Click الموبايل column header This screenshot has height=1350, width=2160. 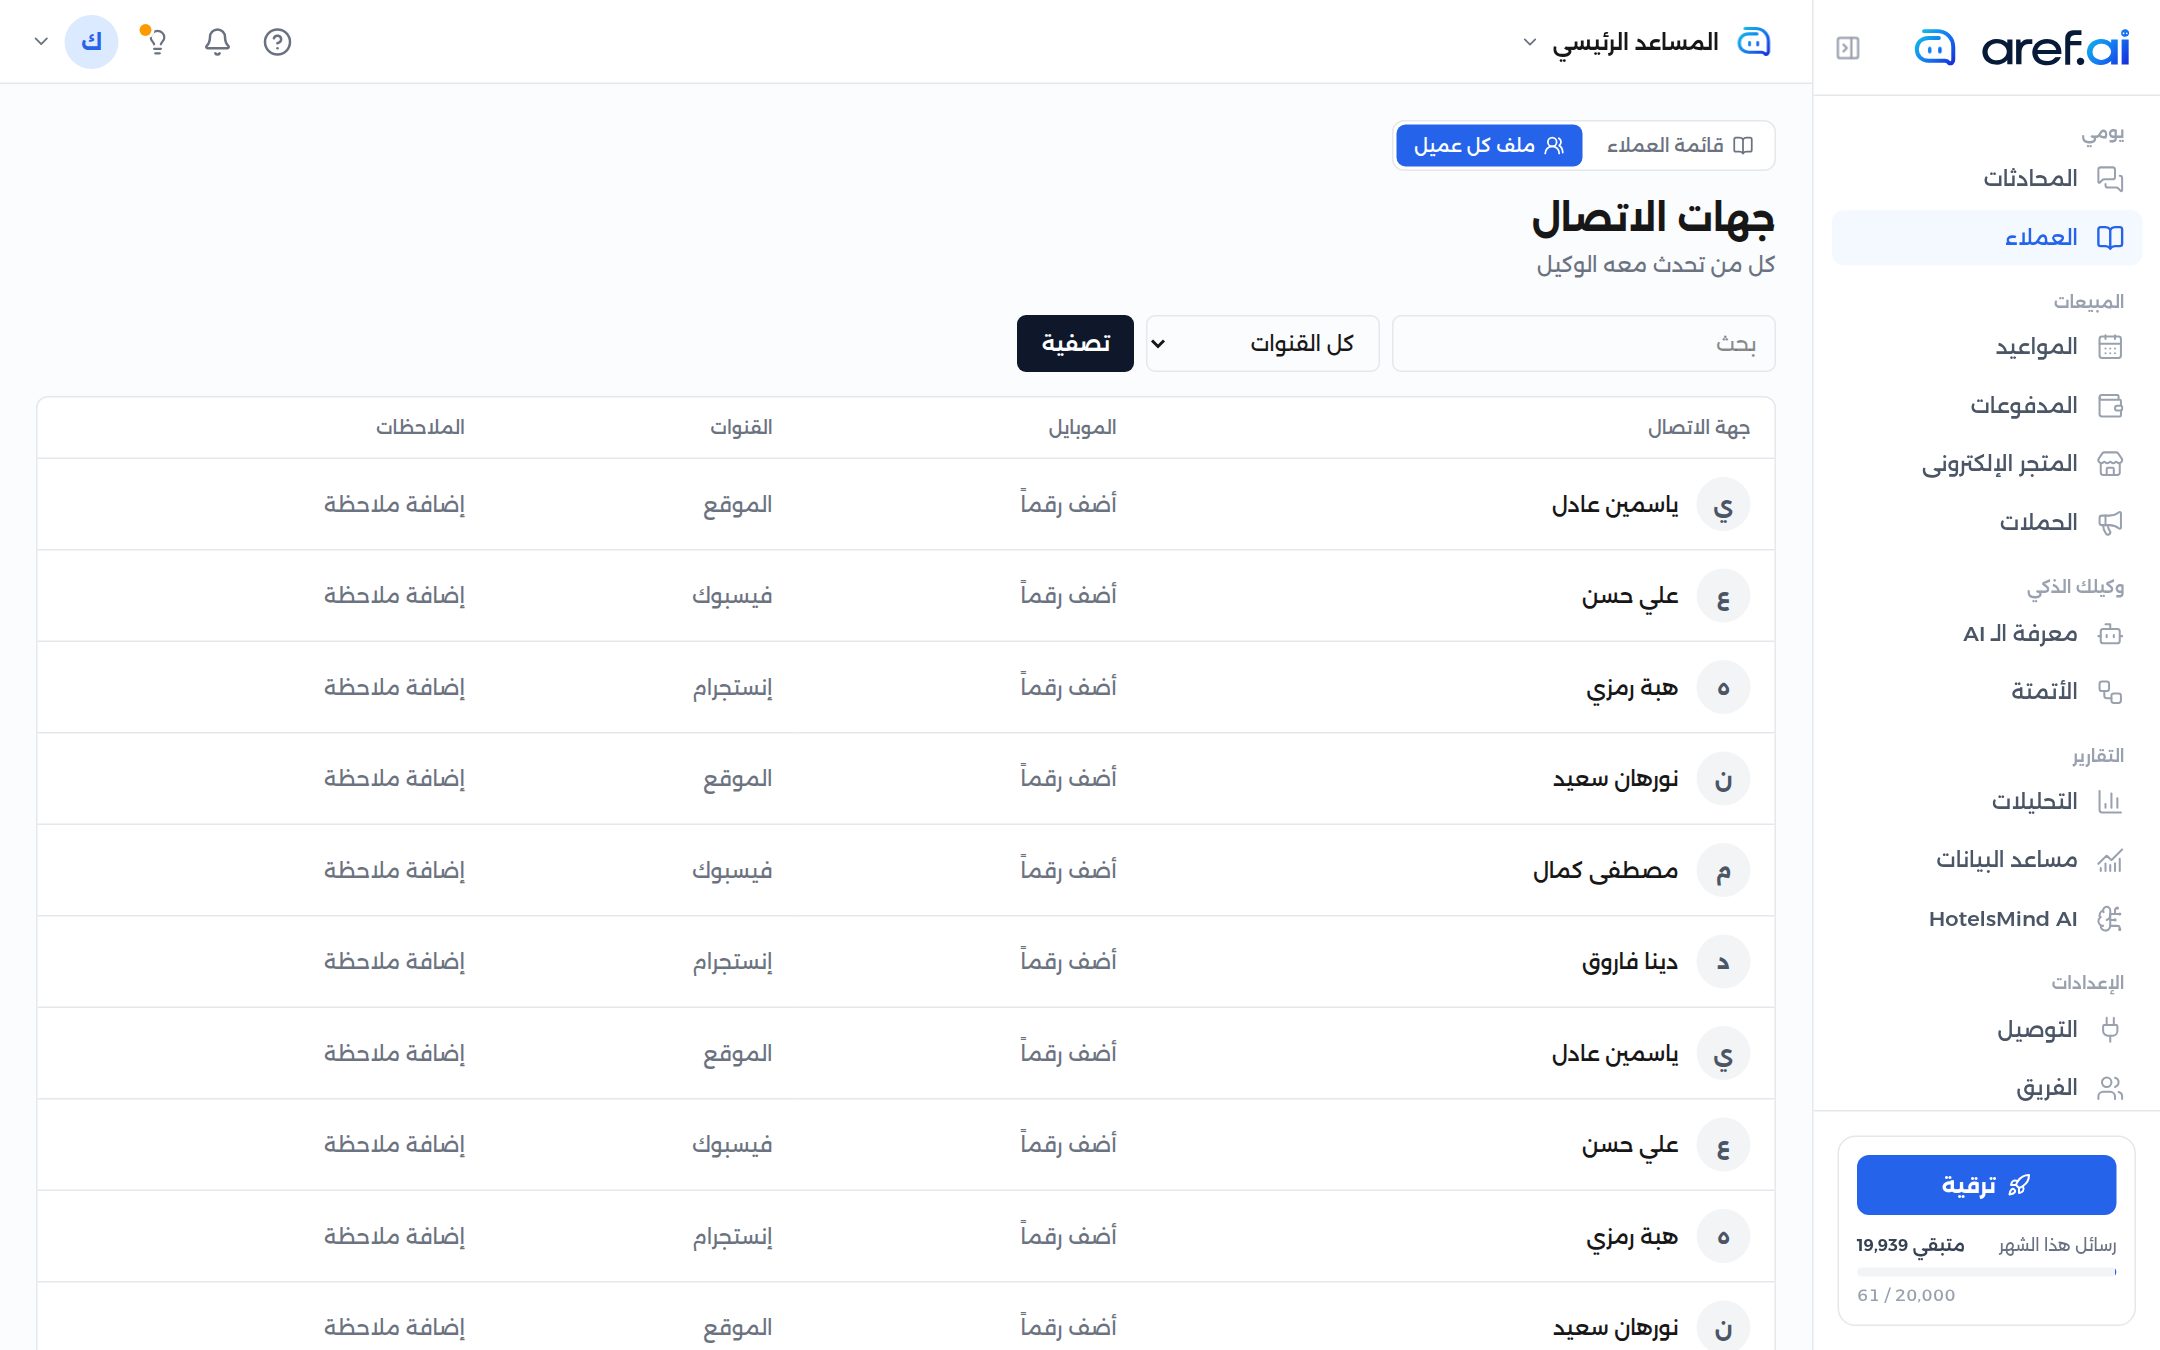click(1082, 428)
